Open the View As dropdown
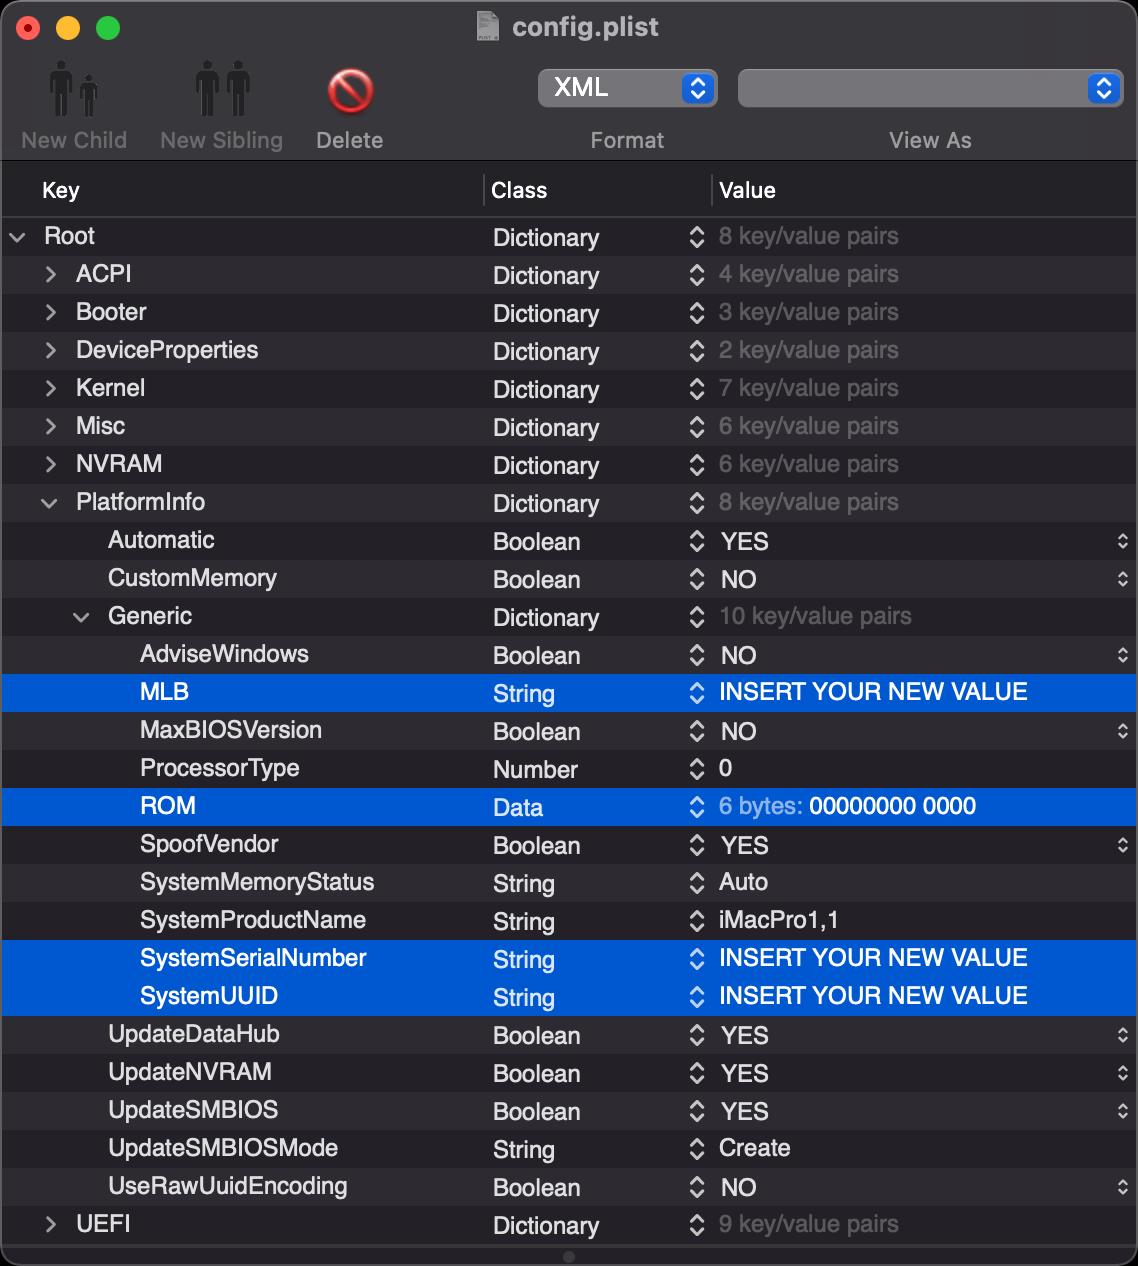Image resolution: width=1138 pixels, height=1266 pixels. tap(930, 88)
